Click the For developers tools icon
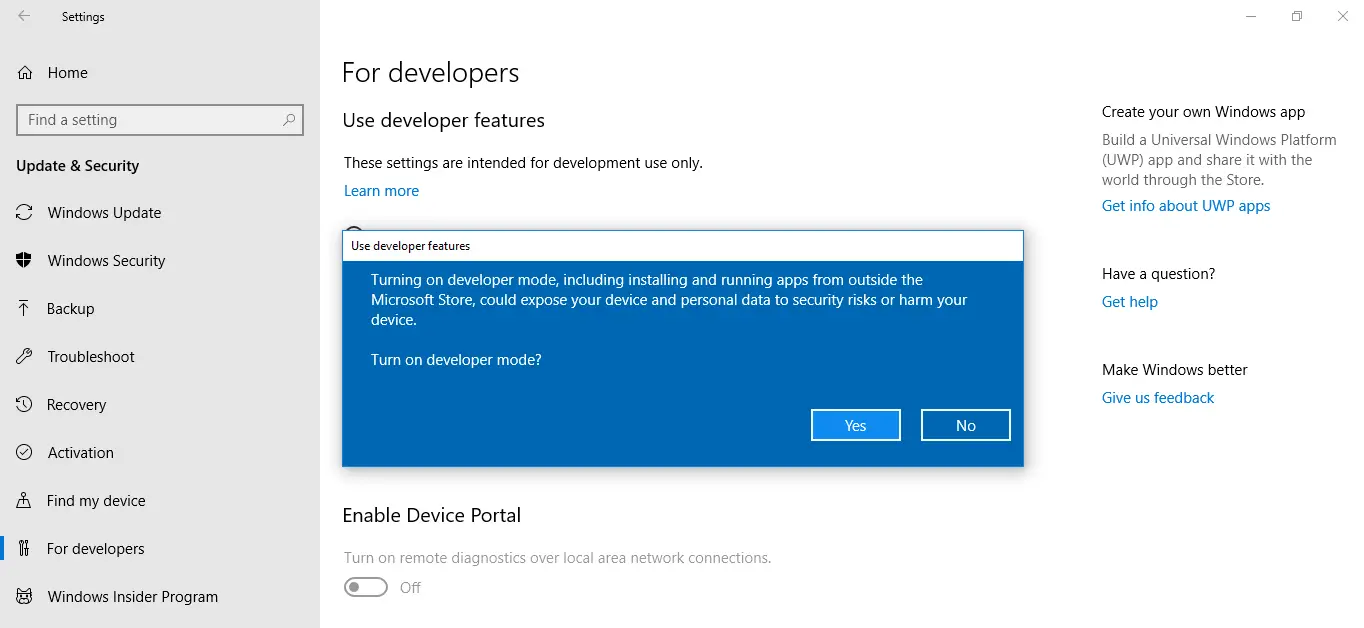The height and width of the screenshot is (628, 1364). coord(25,548)
